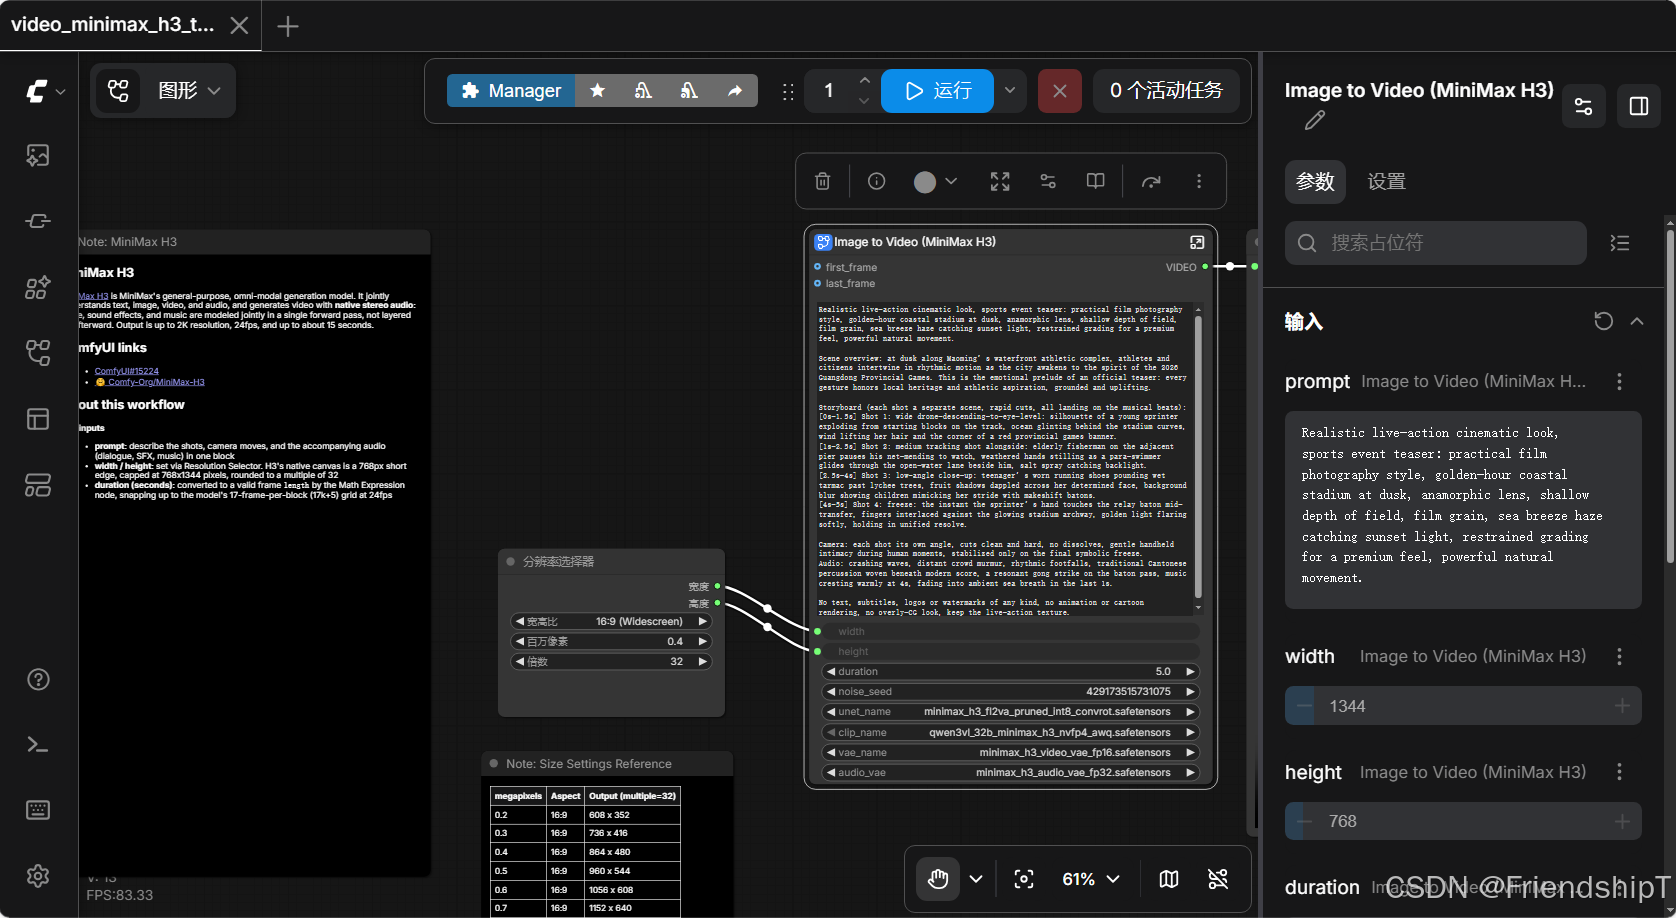Click the sliders icon in selection toolbar

1048,181
